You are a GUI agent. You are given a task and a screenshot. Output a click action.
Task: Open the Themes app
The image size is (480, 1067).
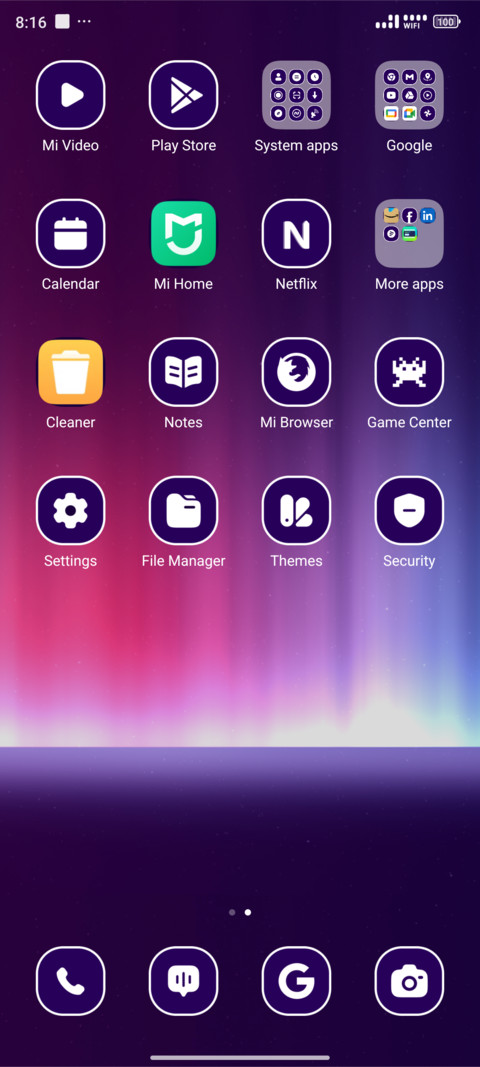tap(296, 511)
